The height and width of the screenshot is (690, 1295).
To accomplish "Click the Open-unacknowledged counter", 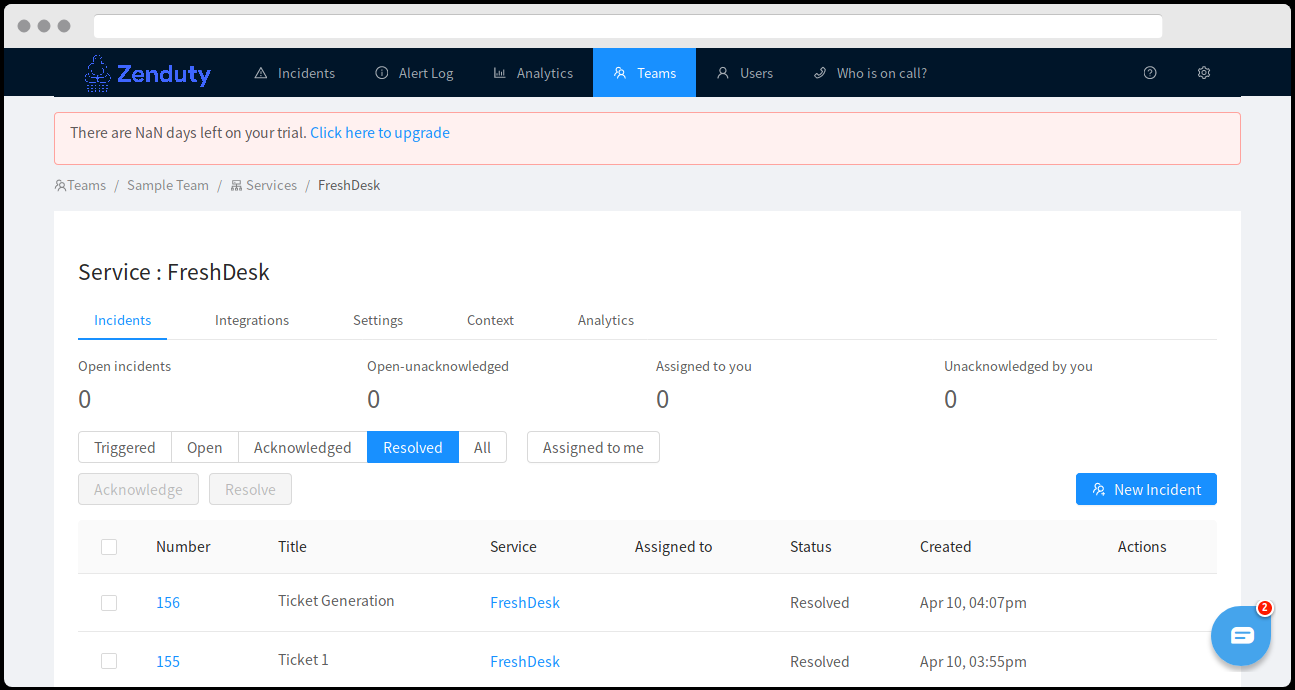I will tap(438, 385).
